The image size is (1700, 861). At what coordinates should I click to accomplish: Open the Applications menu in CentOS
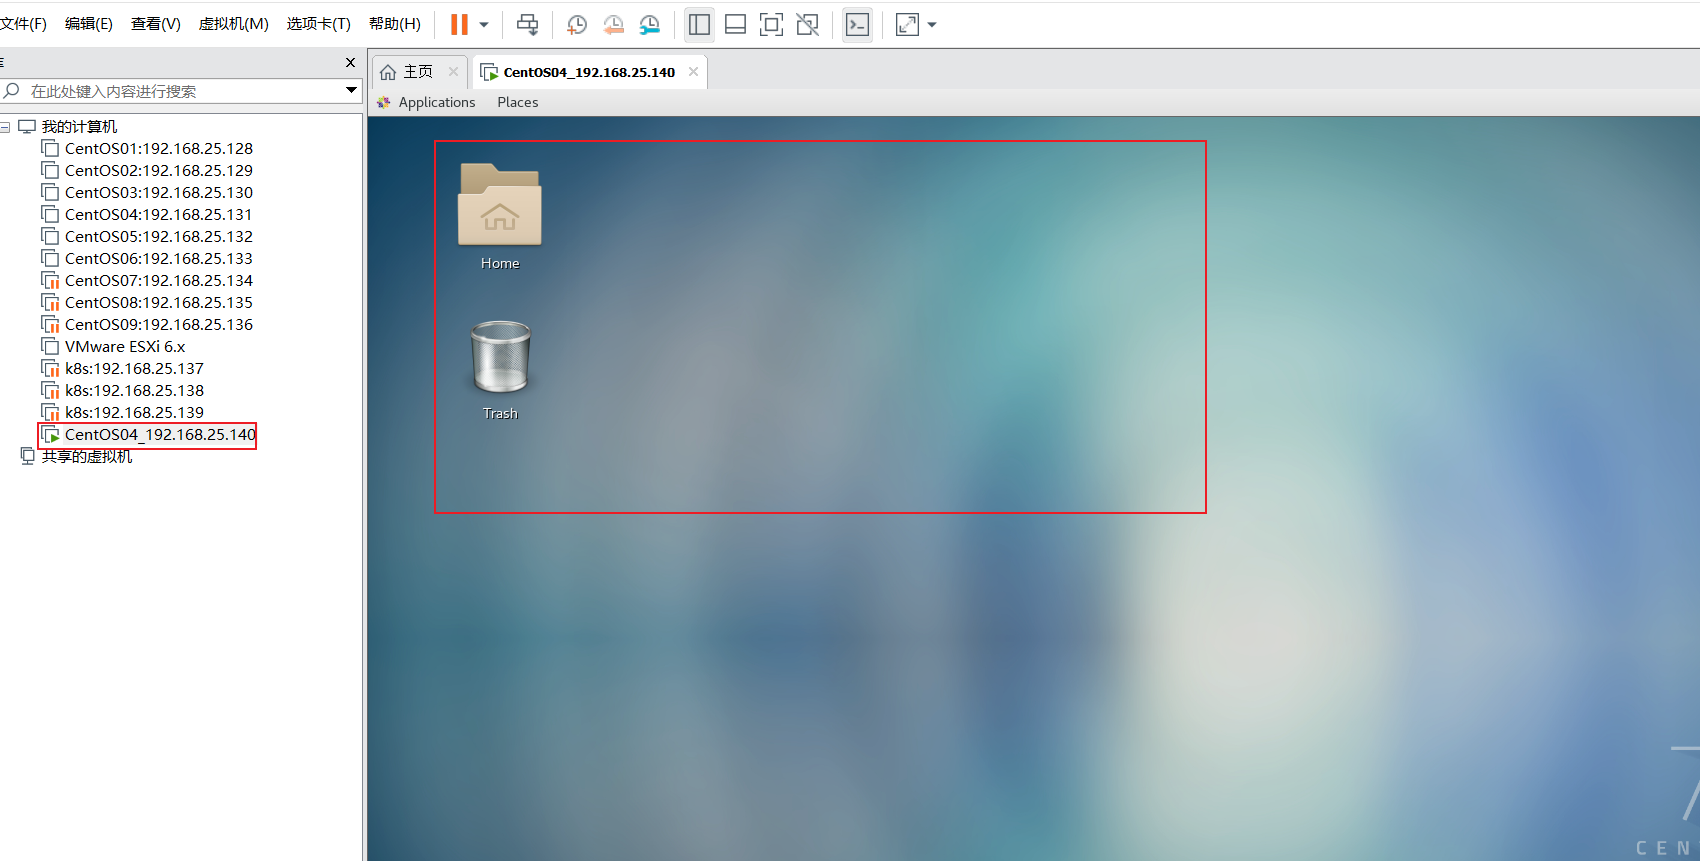click(x=437, y=102)
